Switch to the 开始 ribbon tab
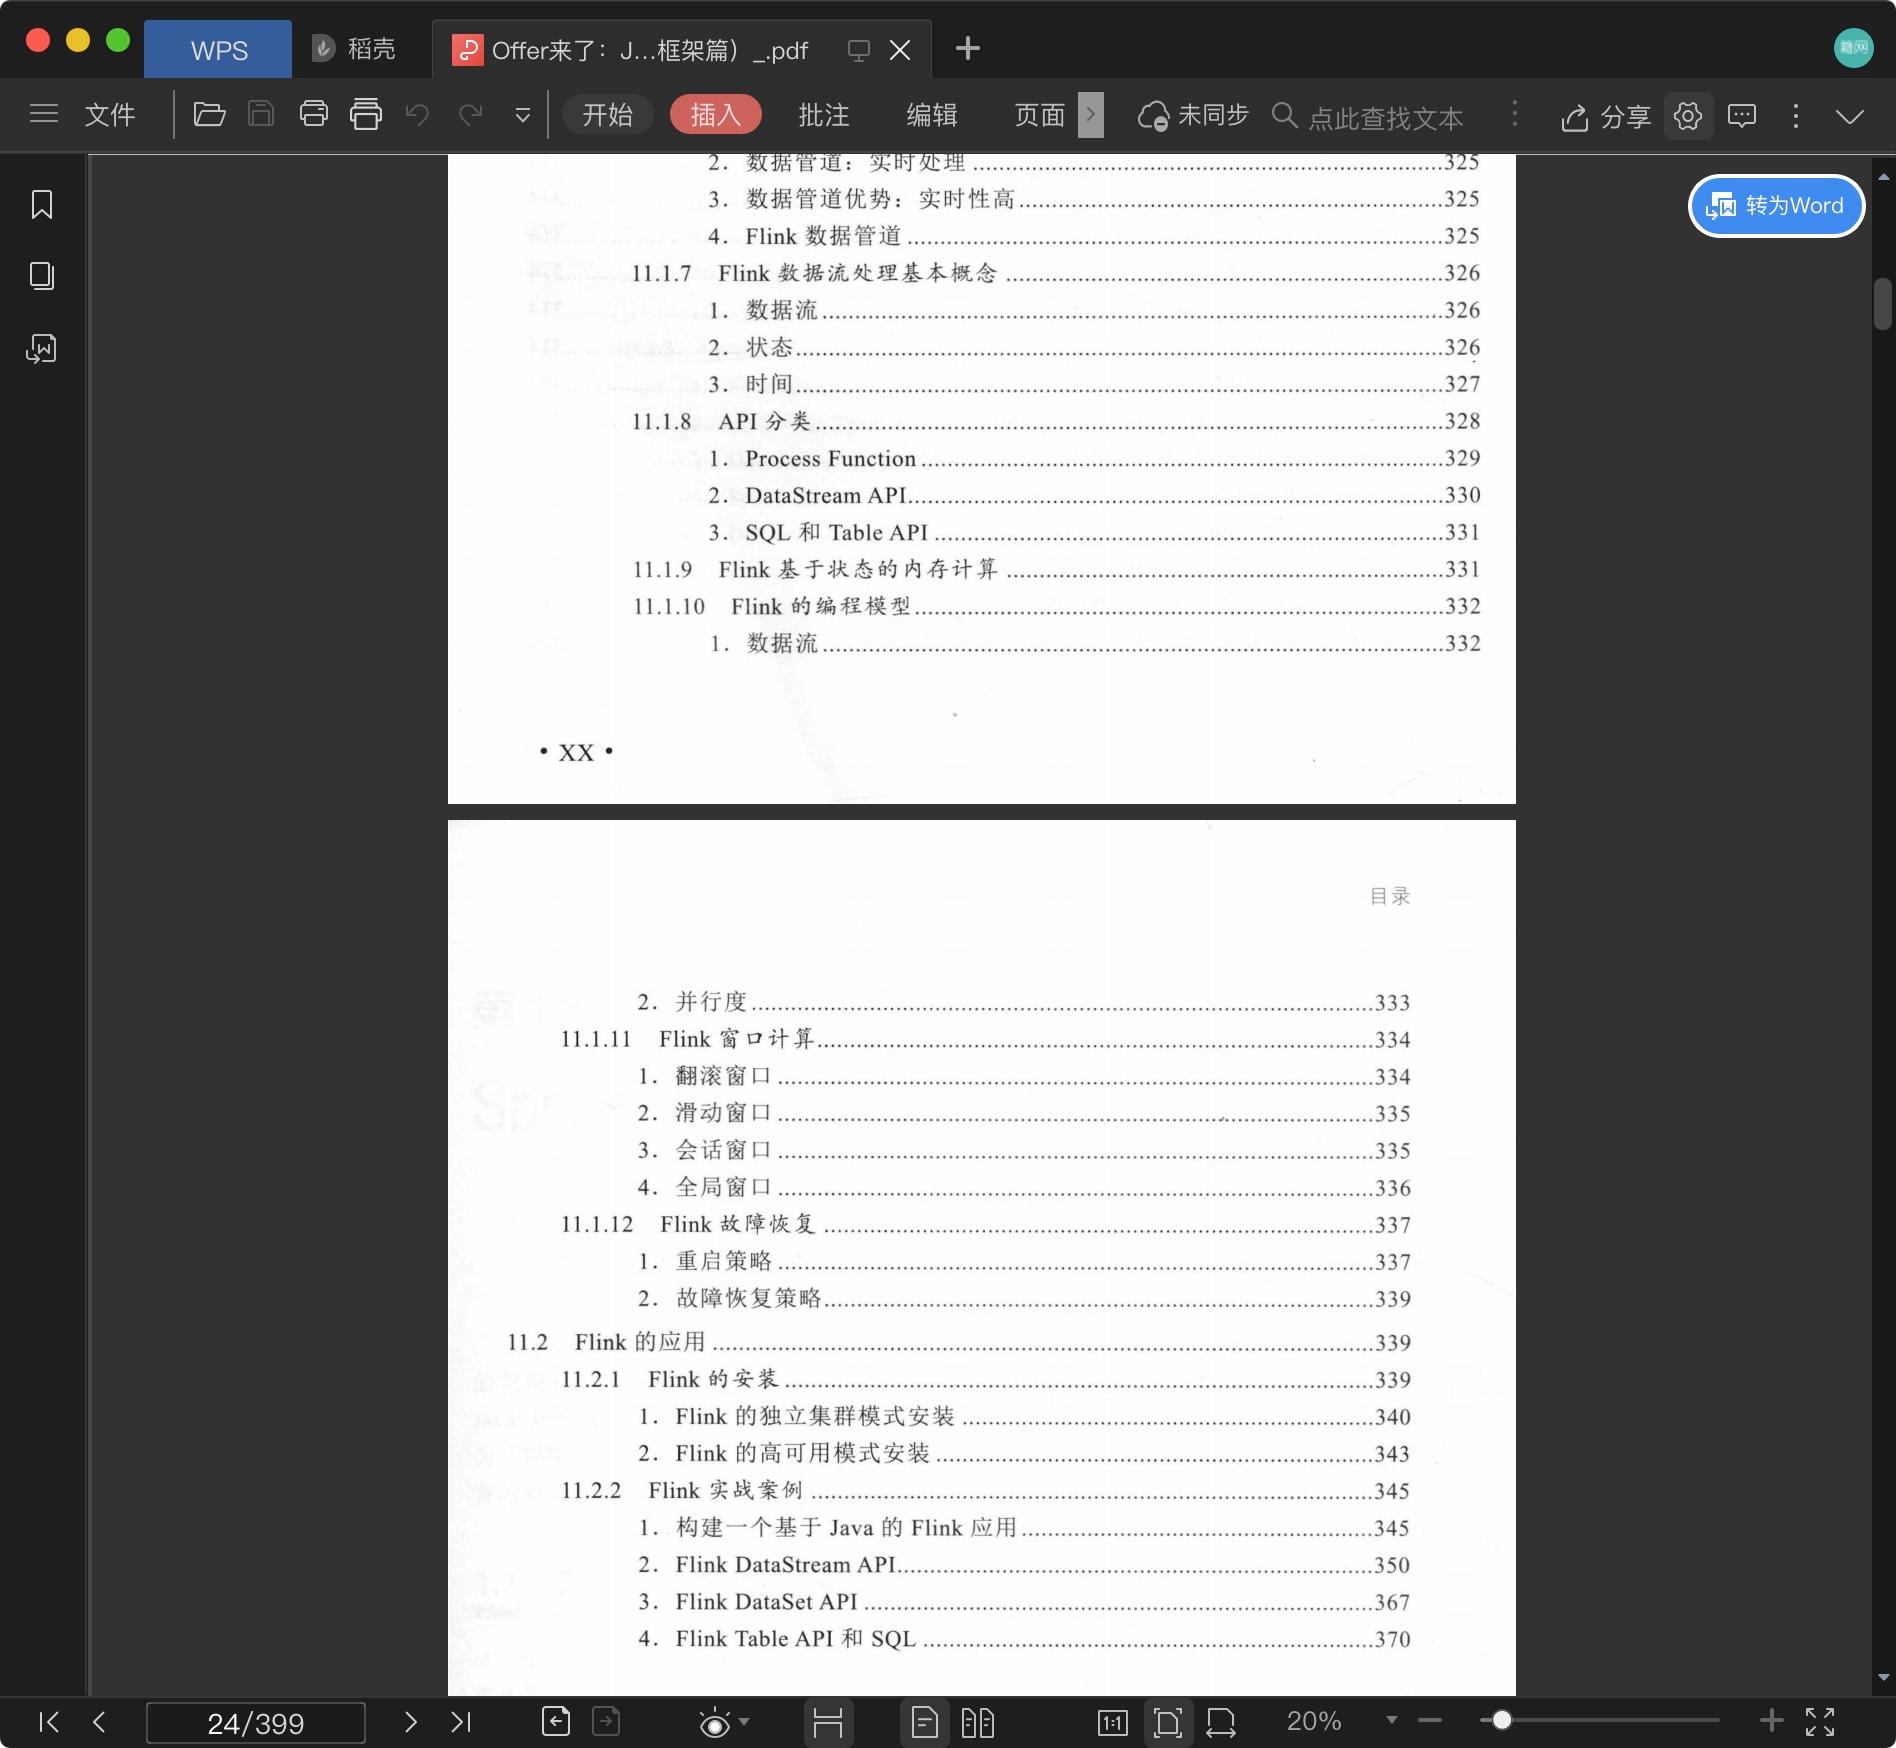 (608, 115)
